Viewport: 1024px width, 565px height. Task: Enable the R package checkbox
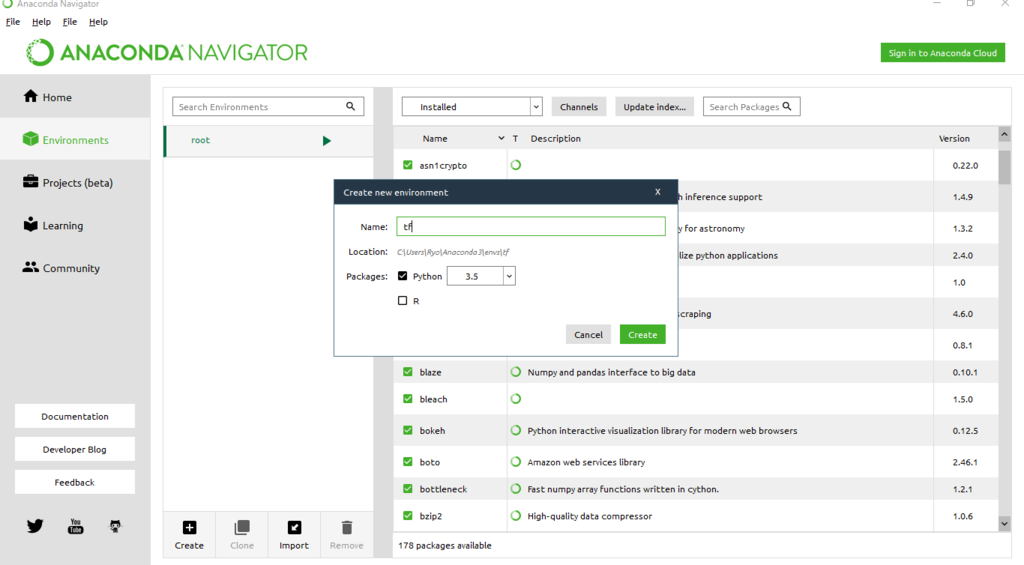[402, 300]
